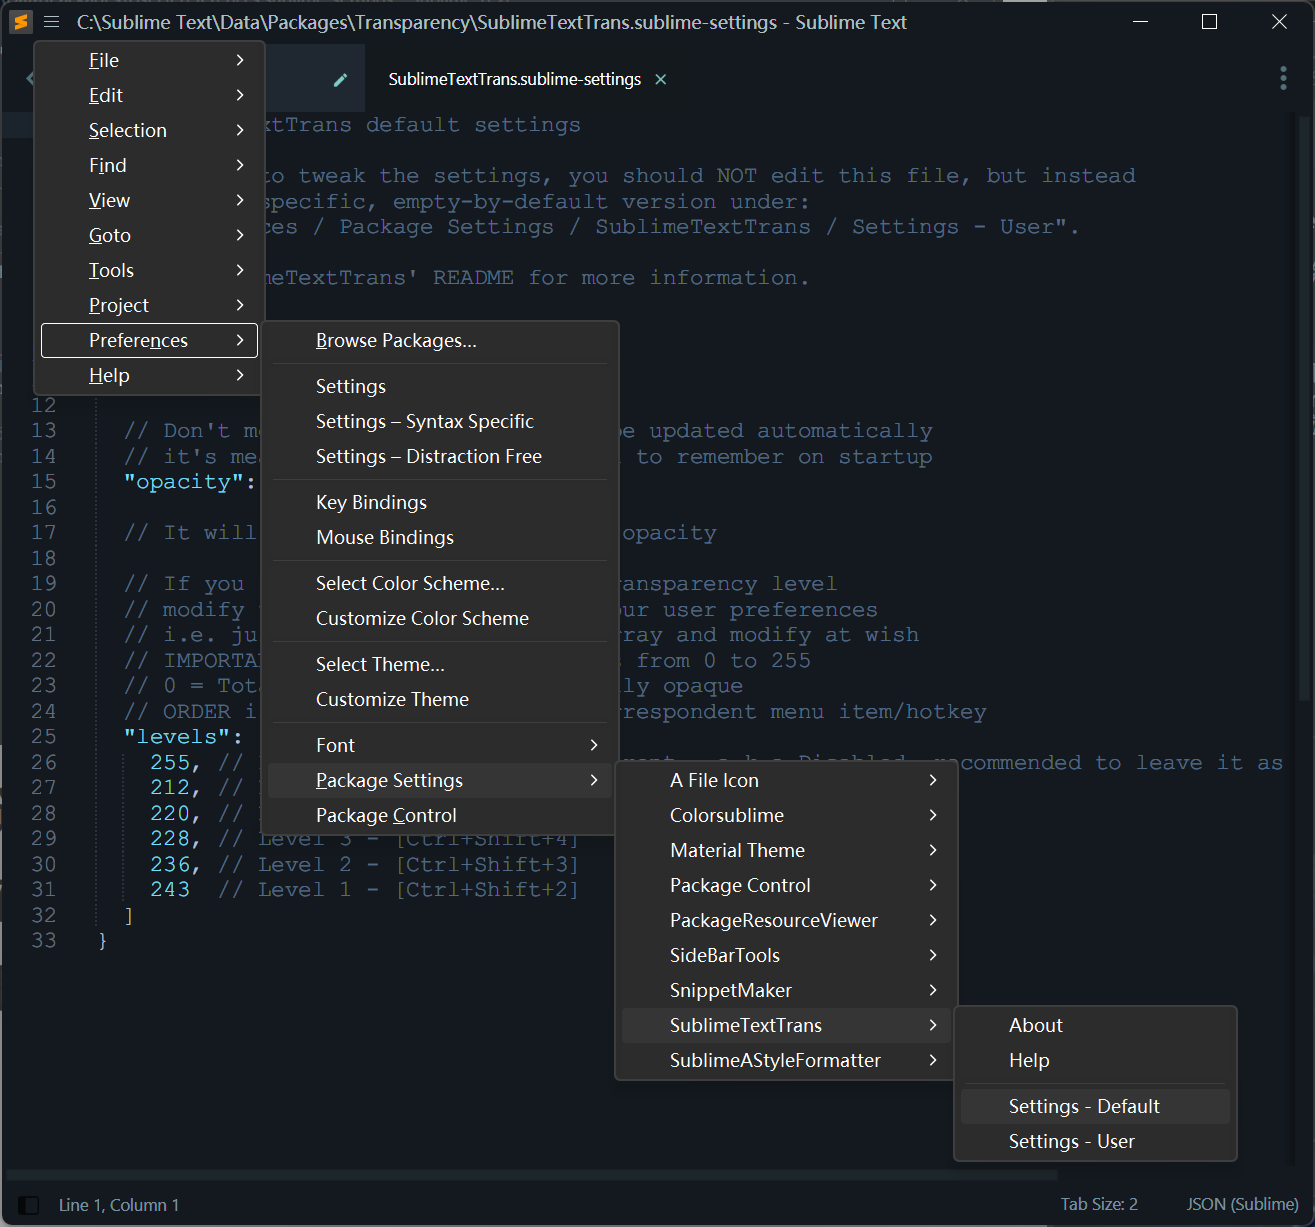
Task: Open Key Bindings
Action: pyautogui.click(x=440, y=502)
